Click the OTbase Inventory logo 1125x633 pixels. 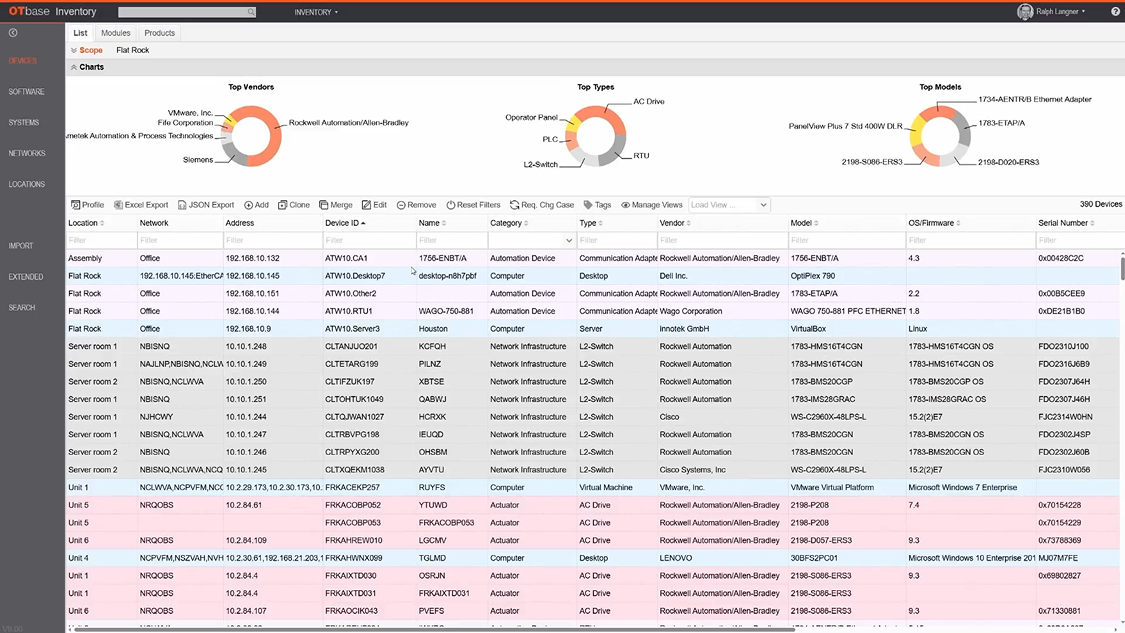52,11
